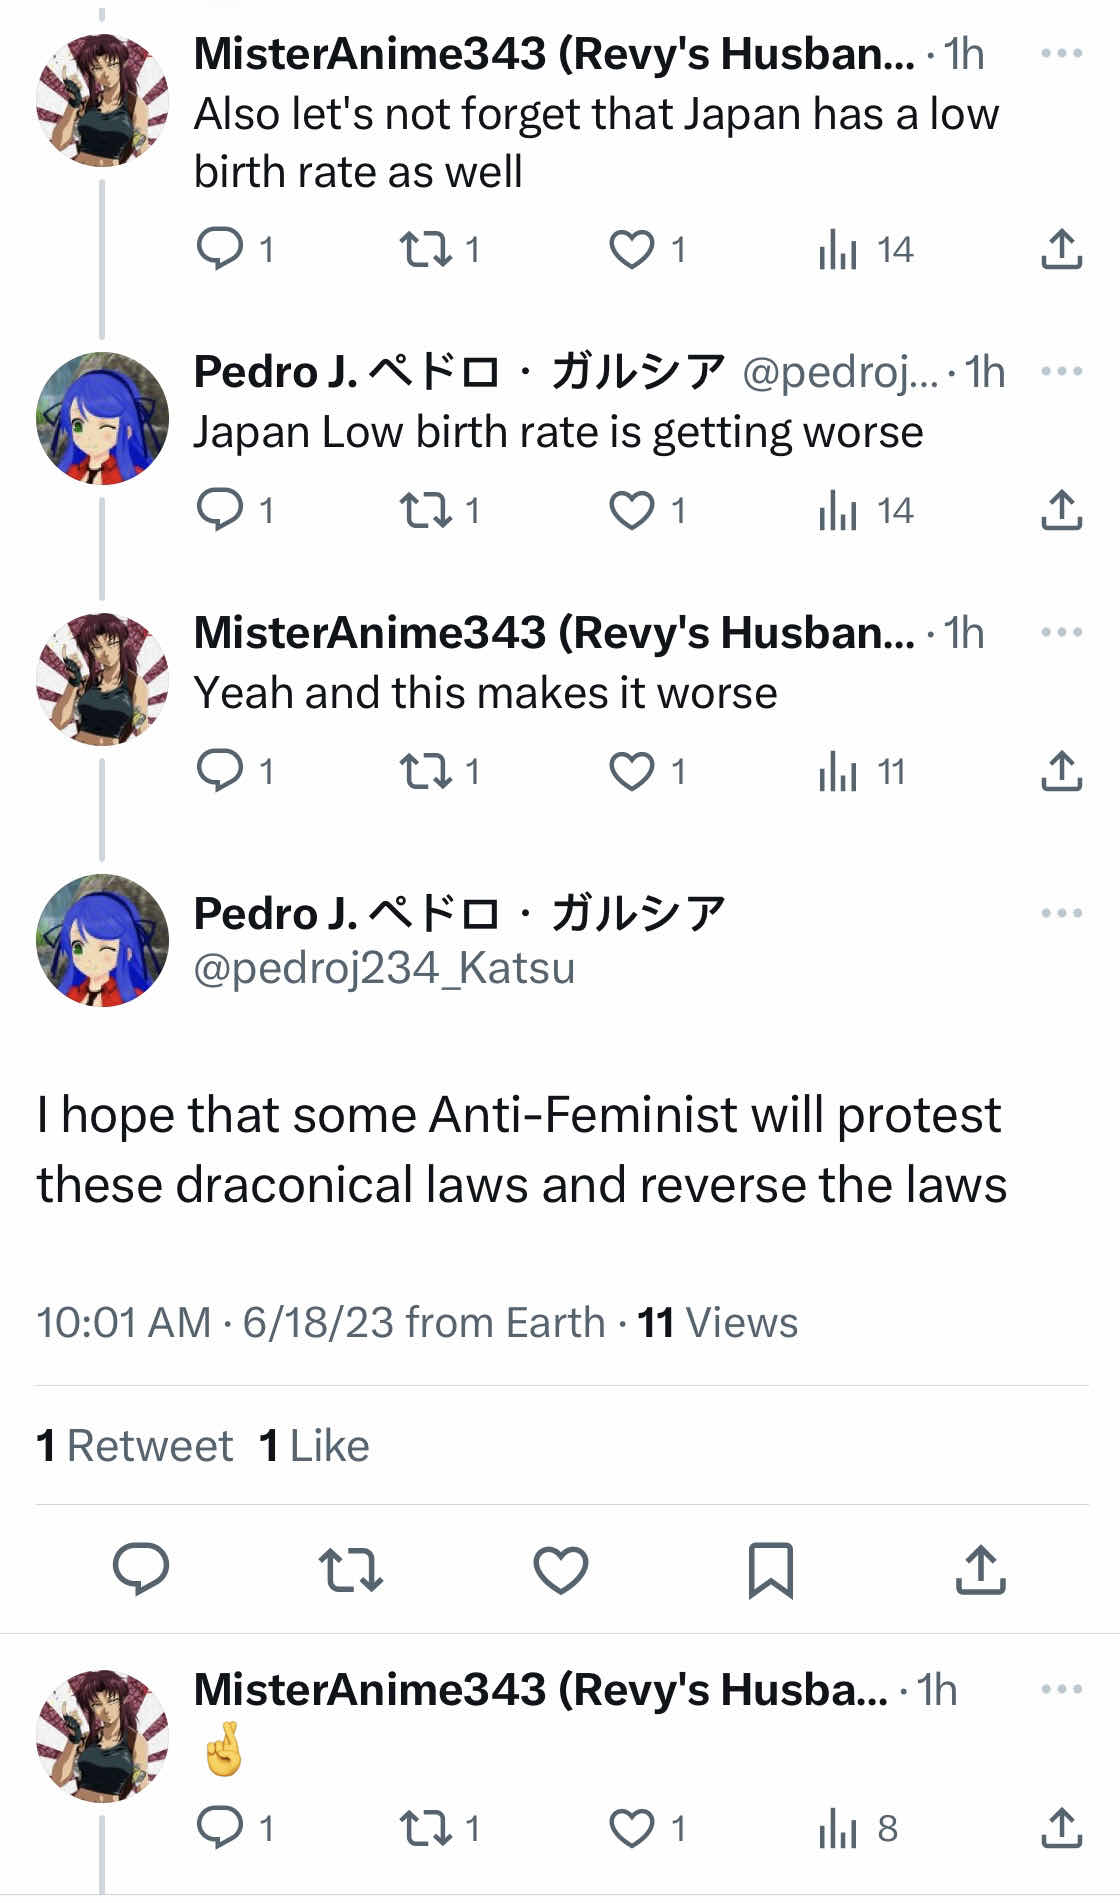Screen dimensions: 1120x1903
Task: Retweet the main tweet by Pedro J.
Action: click(350, 1569)
